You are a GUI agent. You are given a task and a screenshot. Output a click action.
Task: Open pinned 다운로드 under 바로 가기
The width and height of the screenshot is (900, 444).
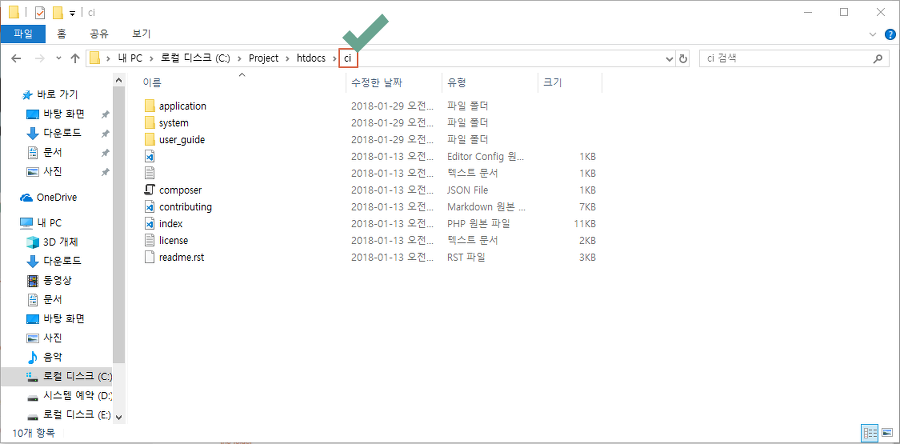coord(62,133)
